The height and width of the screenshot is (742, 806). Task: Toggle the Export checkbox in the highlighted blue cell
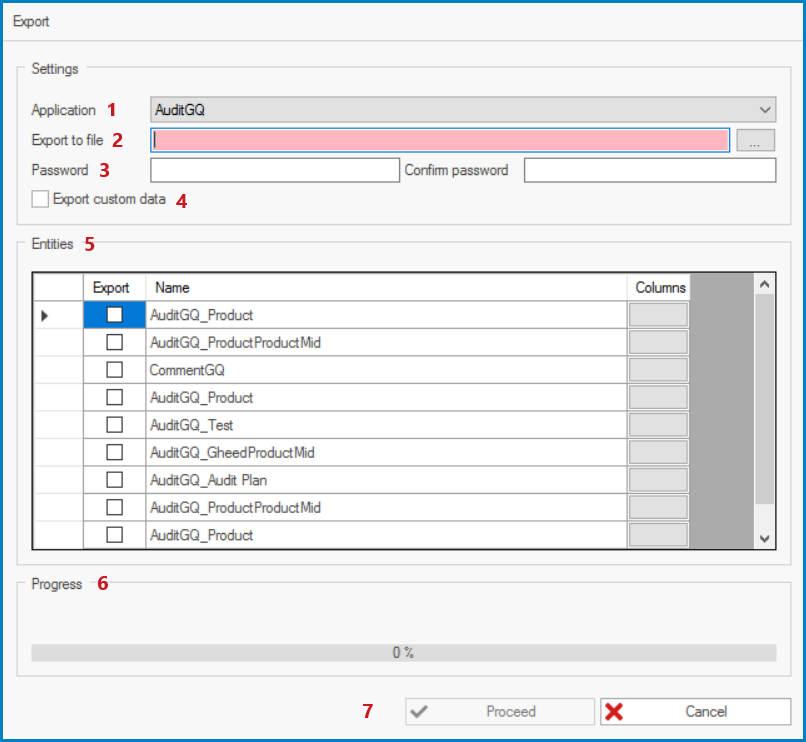(x=114, y=315)
